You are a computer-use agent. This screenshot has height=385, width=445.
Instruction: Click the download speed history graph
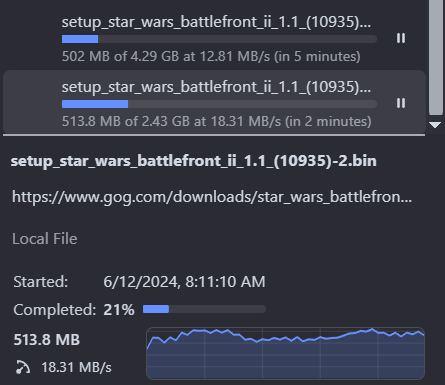click(x=285, y=353)
